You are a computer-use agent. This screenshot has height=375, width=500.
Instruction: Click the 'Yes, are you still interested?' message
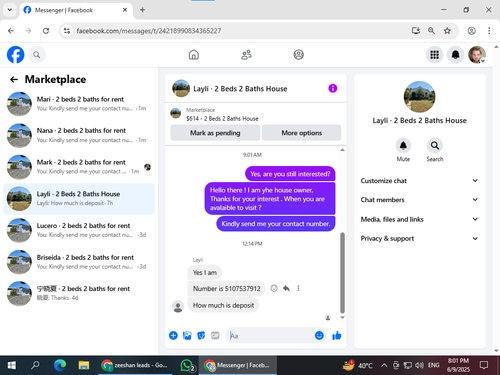click(x=290, y=174)
